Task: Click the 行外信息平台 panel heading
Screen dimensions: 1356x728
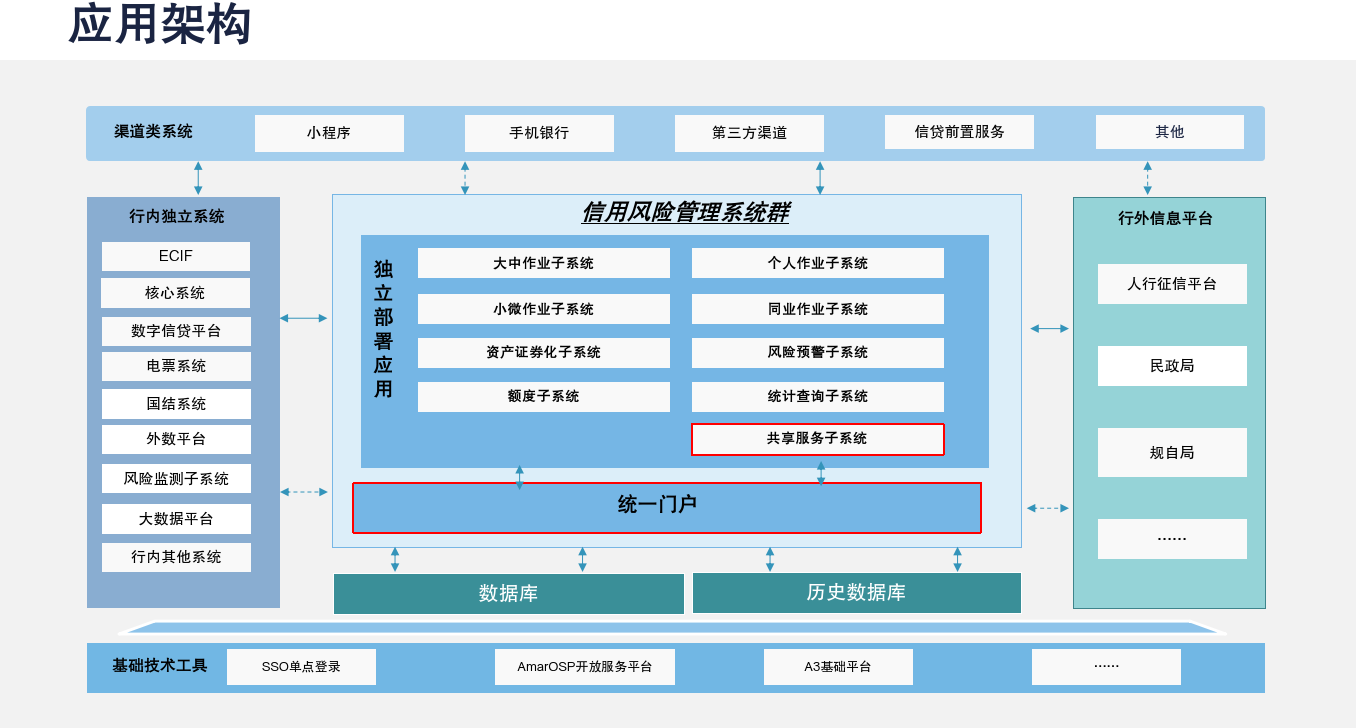Action: coord(1166,218)
